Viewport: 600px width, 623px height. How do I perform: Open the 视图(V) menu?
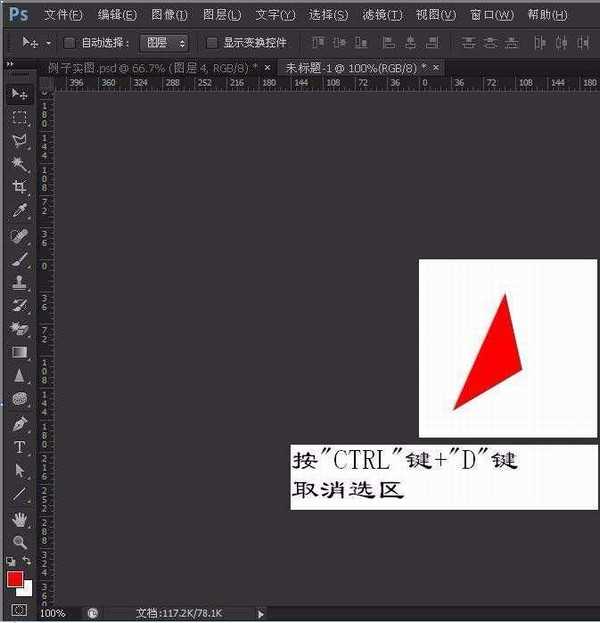(436, 15)
